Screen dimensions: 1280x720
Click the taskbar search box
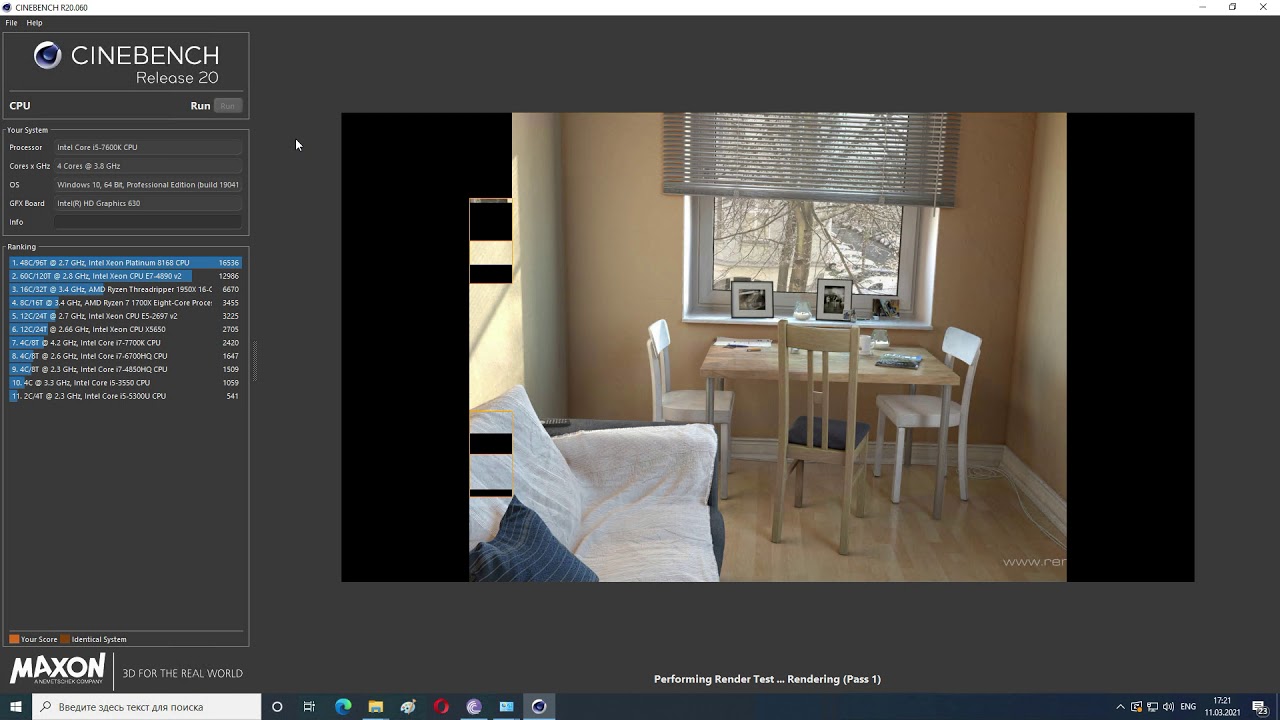point(147,707)
